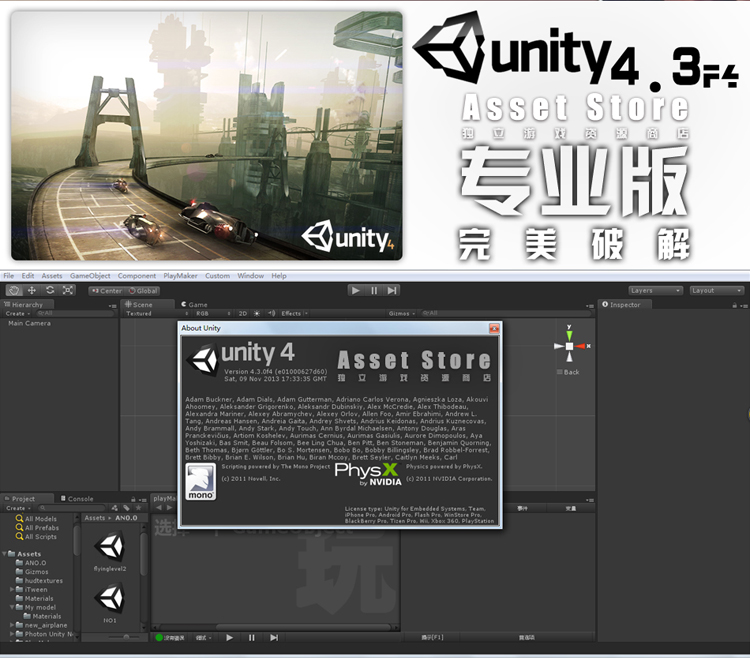Click the scene gizmo center cube
Image resolution: width=750 pixels, height=658 pixels.
click(x=569, y=346)
